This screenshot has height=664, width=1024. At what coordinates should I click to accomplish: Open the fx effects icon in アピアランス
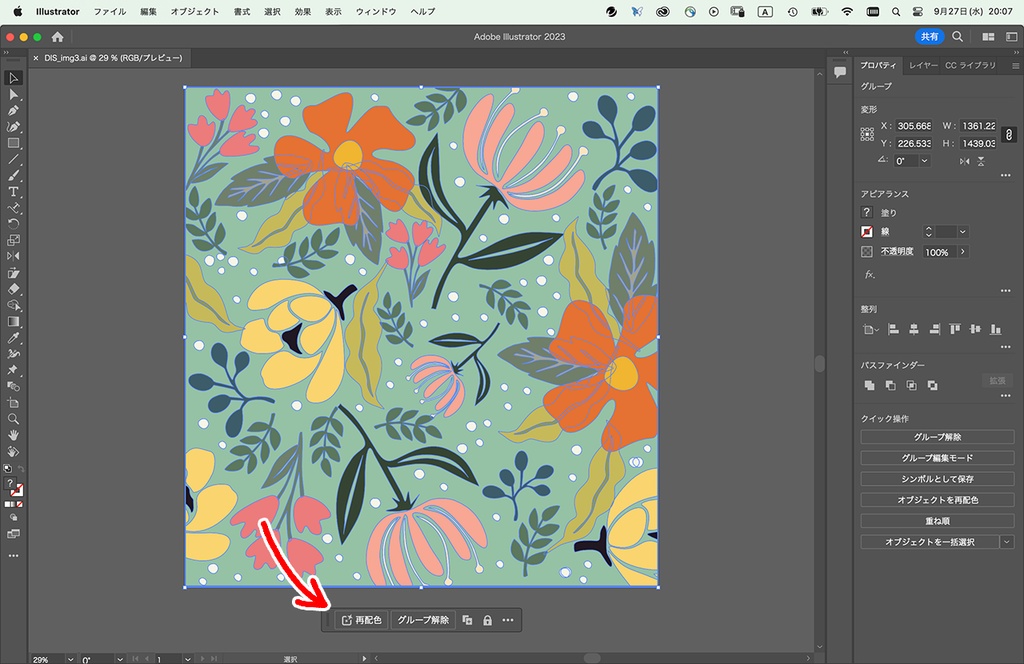(x=869, y=275)
